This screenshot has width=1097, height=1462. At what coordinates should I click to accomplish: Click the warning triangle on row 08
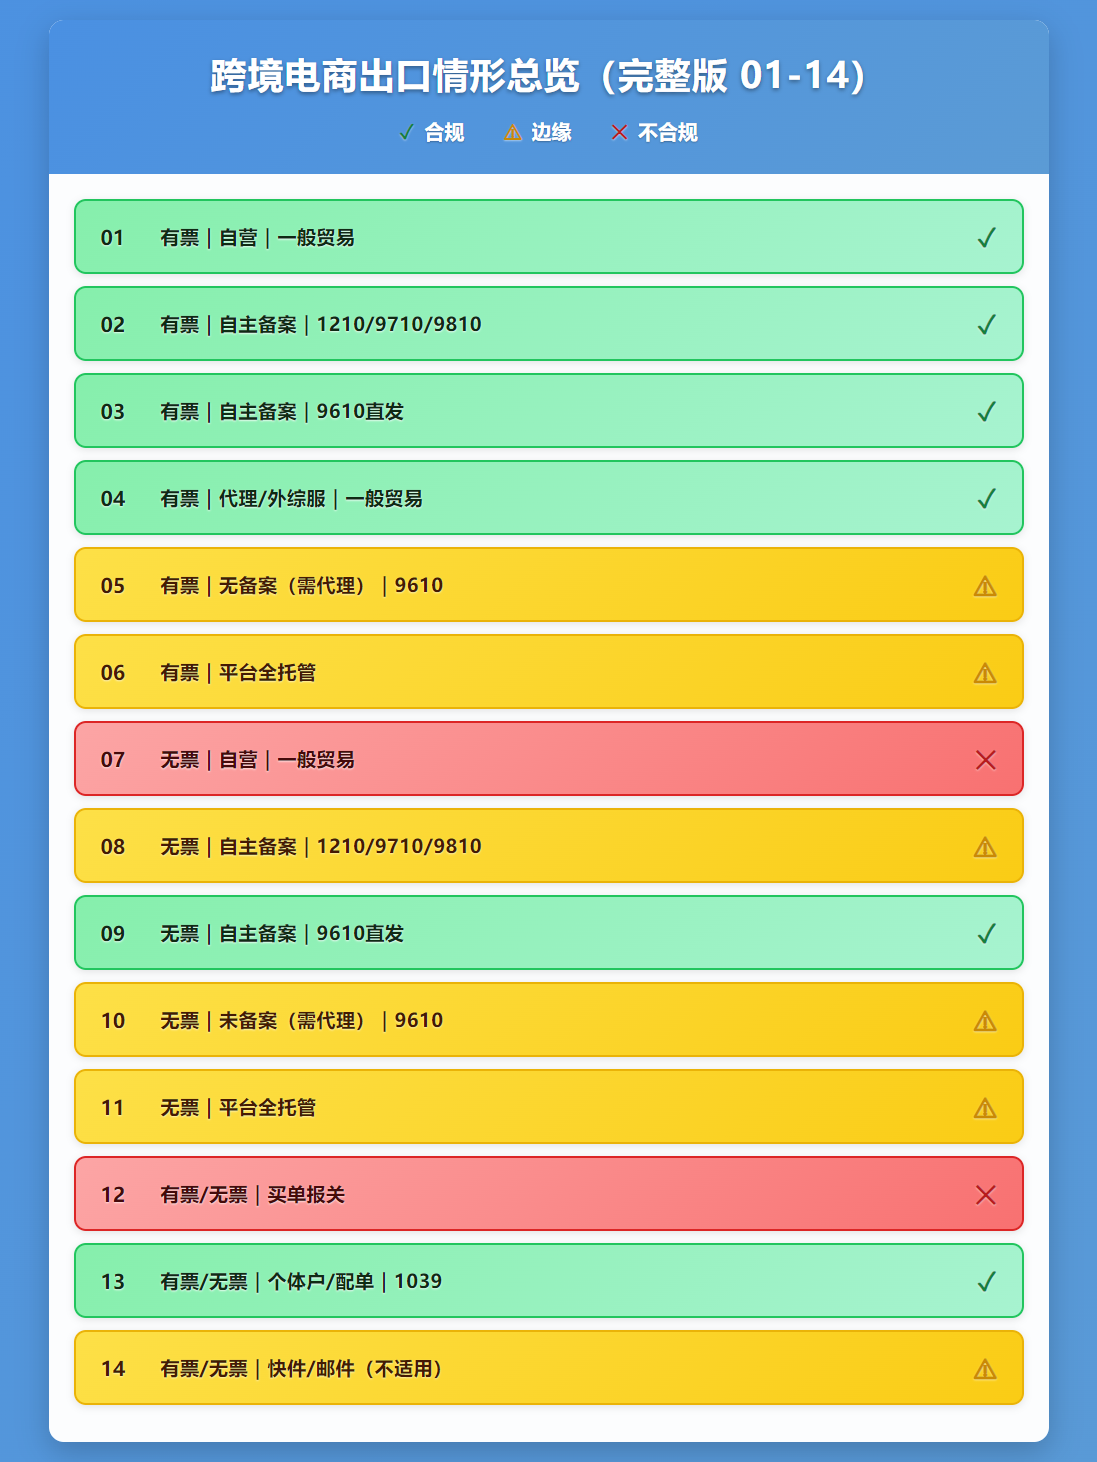pyautogui.click(x=985, y=847)
